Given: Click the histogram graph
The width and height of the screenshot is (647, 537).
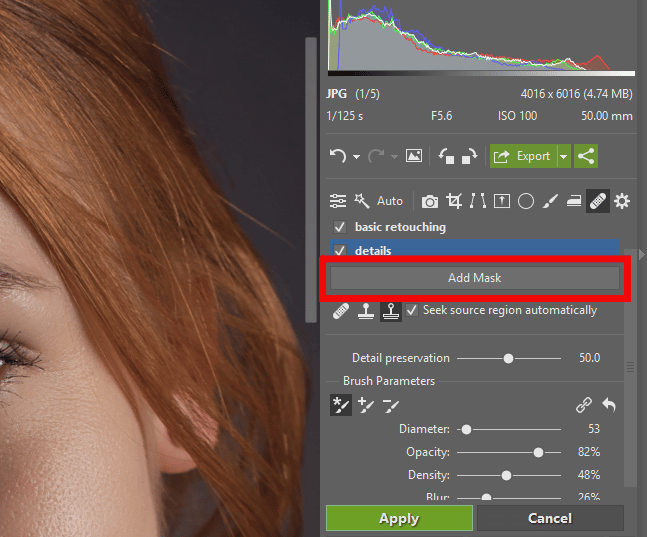Looking at the screenshot, I should [481, 35].
